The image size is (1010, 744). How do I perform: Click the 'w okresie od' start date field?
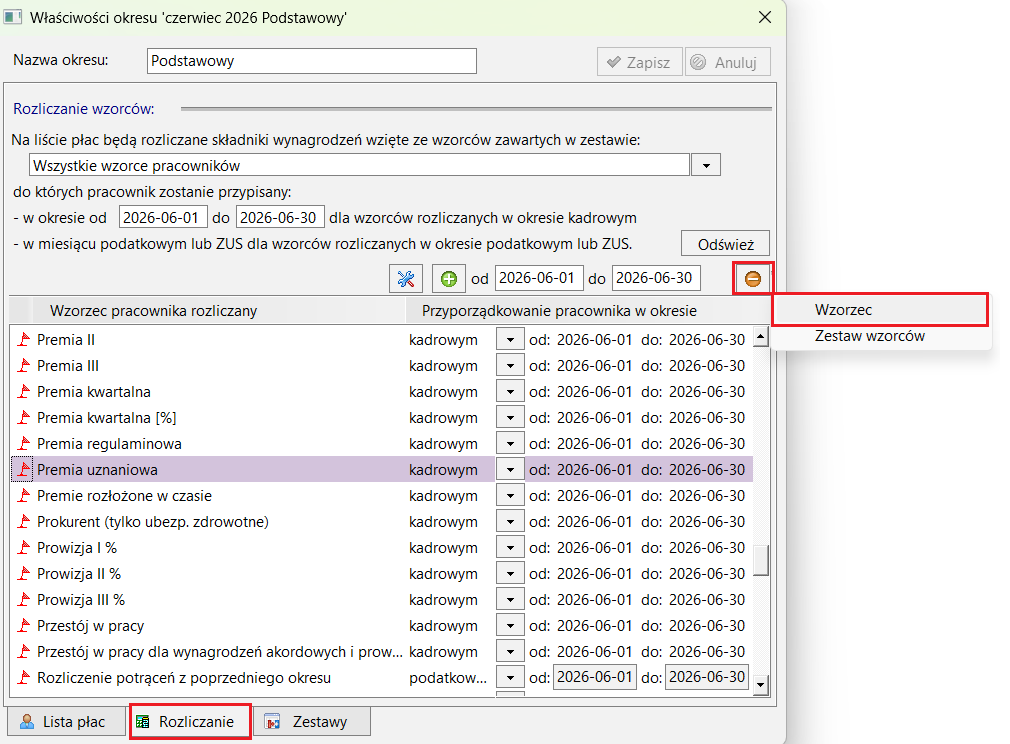[163, 218]
